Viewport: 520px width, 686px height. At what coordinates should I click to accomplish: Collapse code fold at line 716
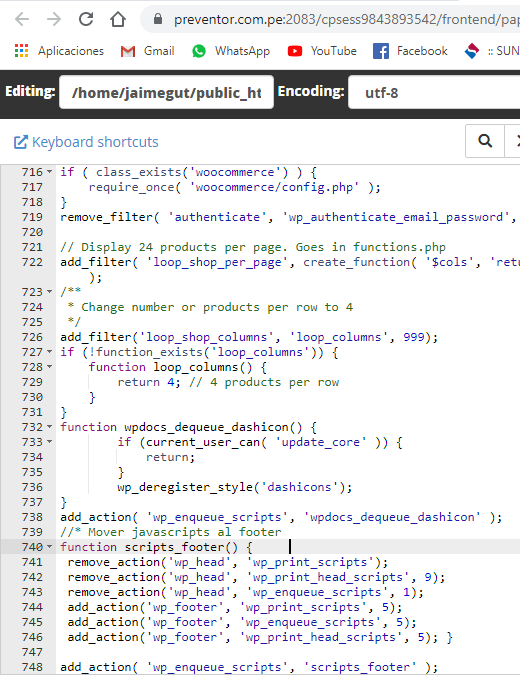(49, 172)
